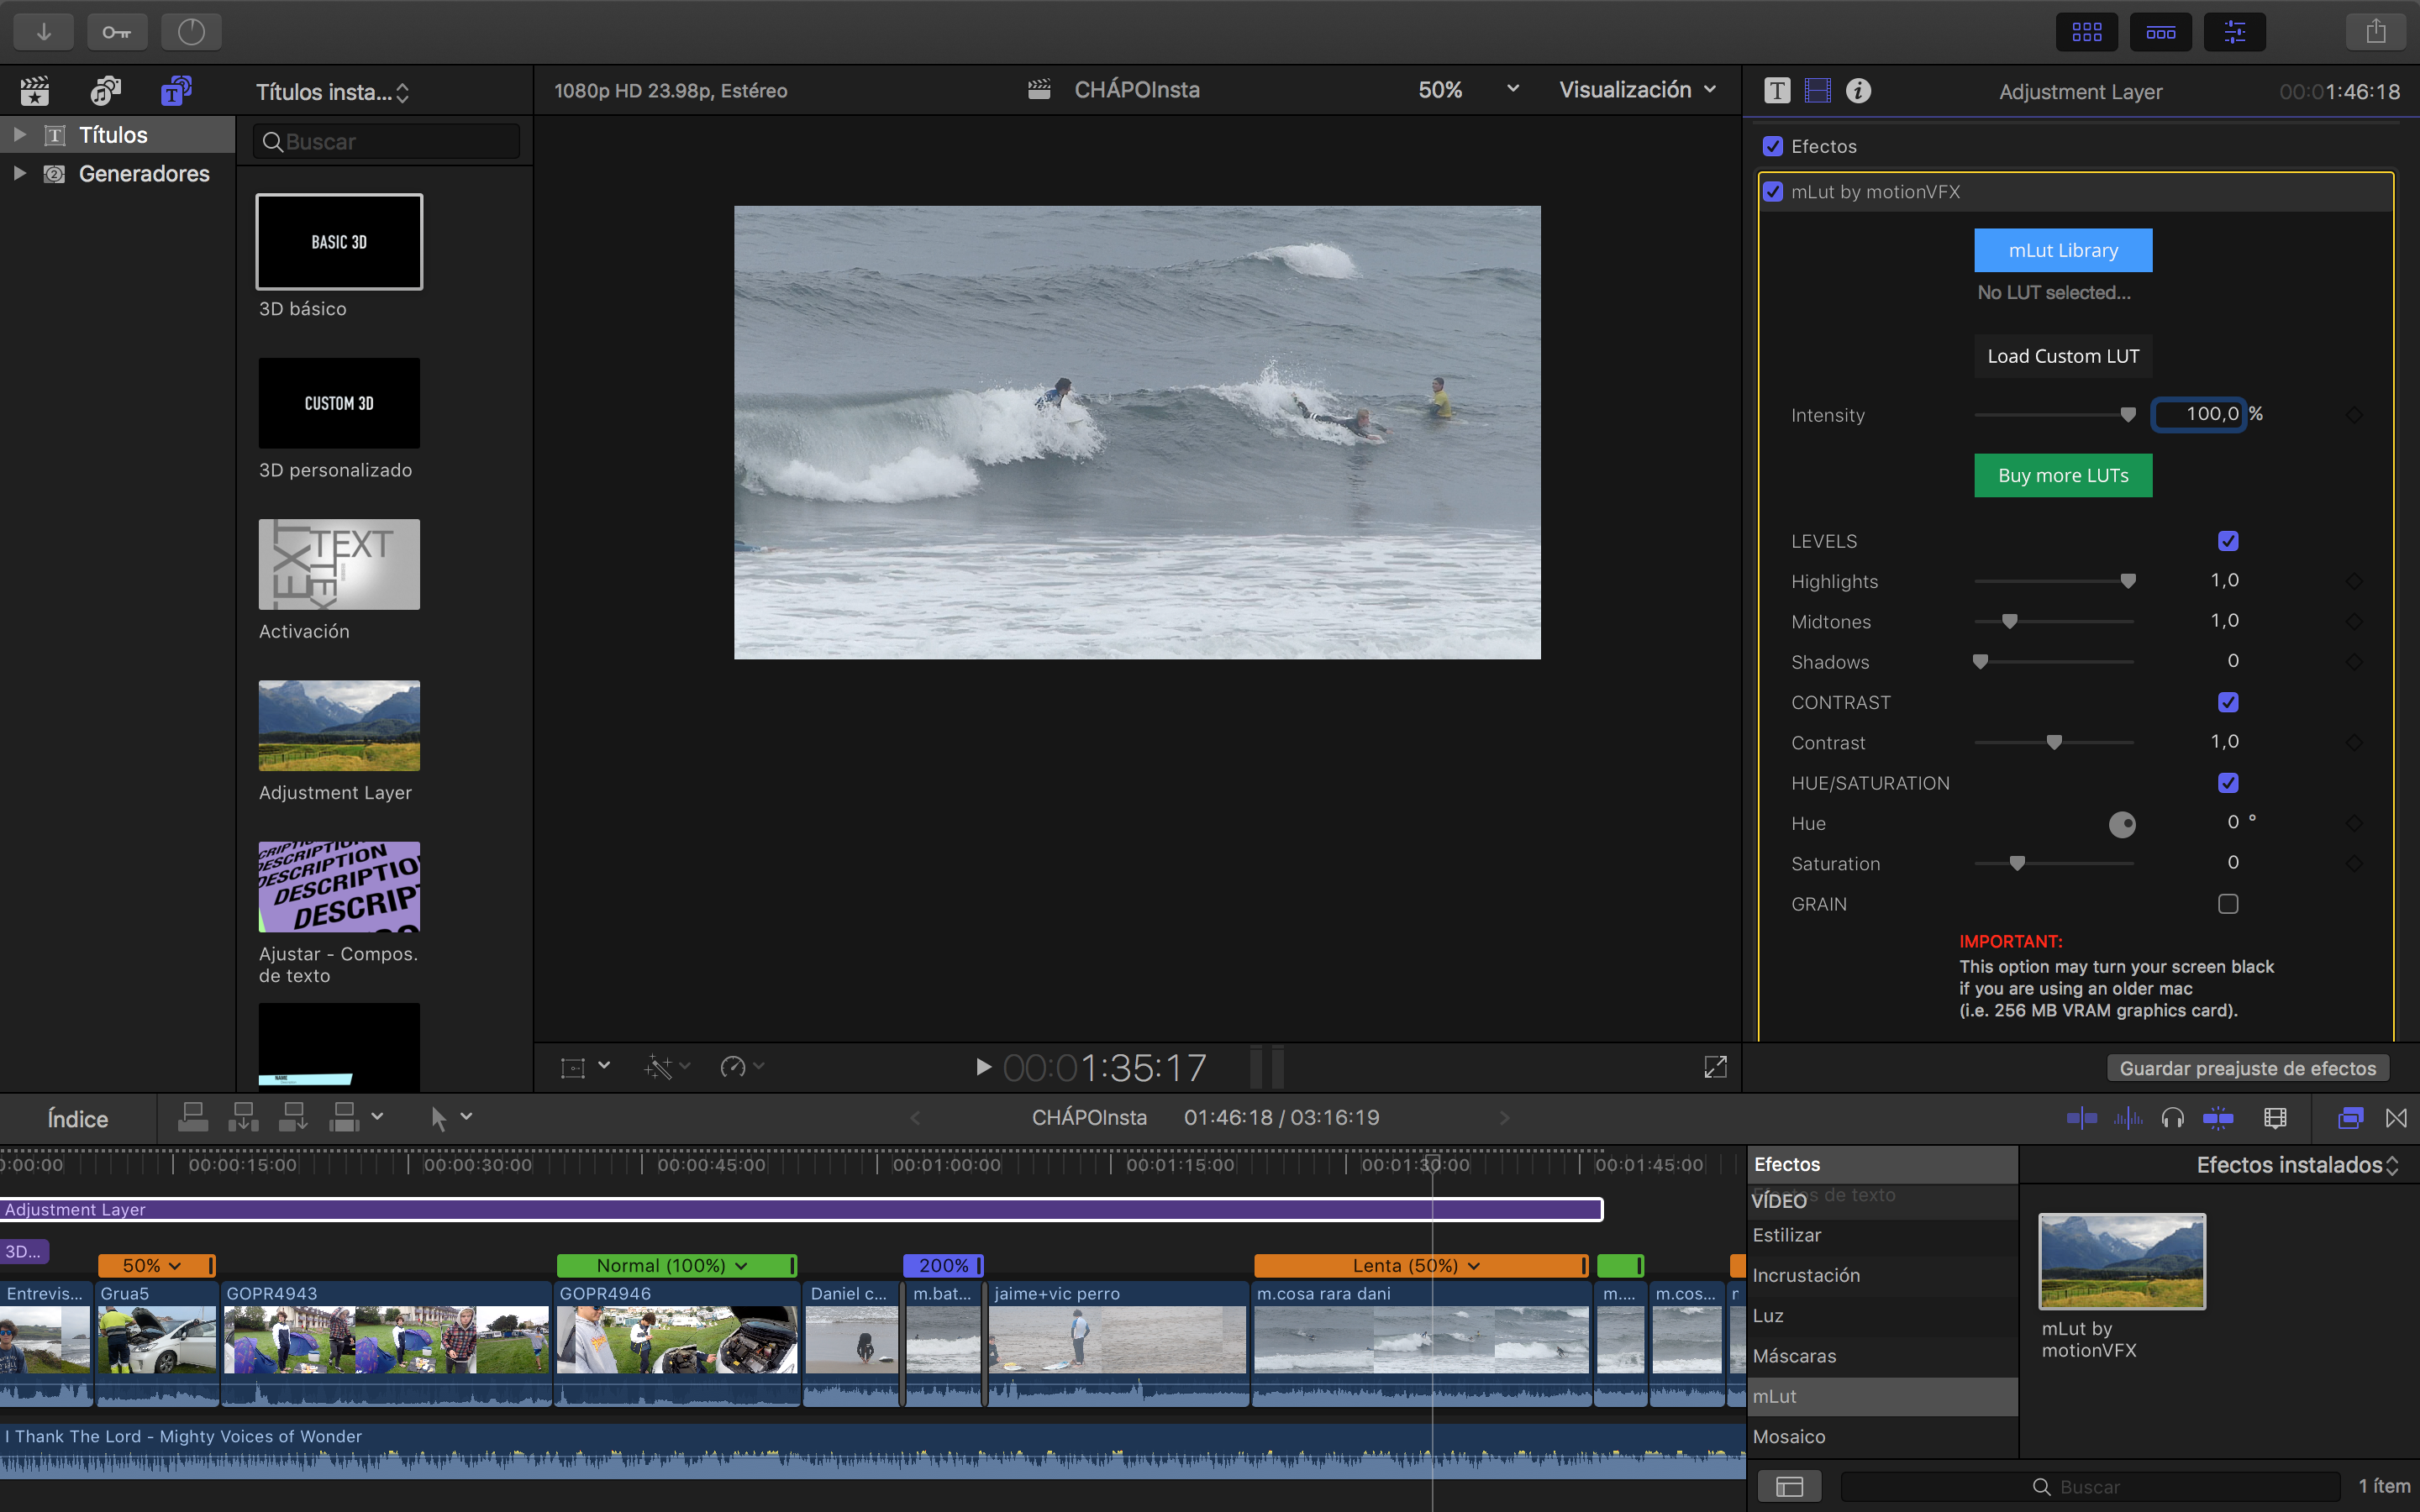The height and width of the screenshot is (1512, 2420).
Task: Select the mLut by motionVFX effect thumbnail
Action: tap(2122, 1262)
